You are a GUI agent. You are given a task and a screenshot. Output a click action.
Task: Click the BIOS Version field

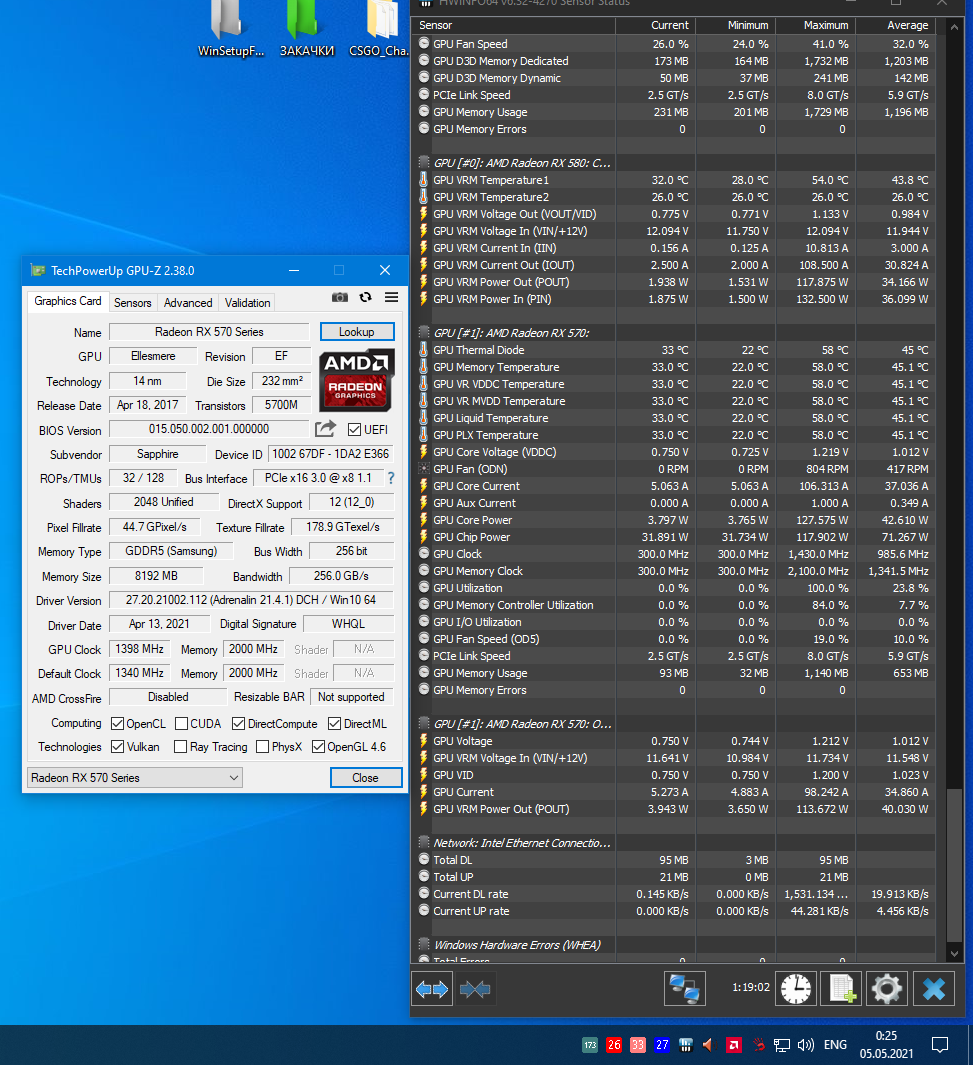coord(209,429)
